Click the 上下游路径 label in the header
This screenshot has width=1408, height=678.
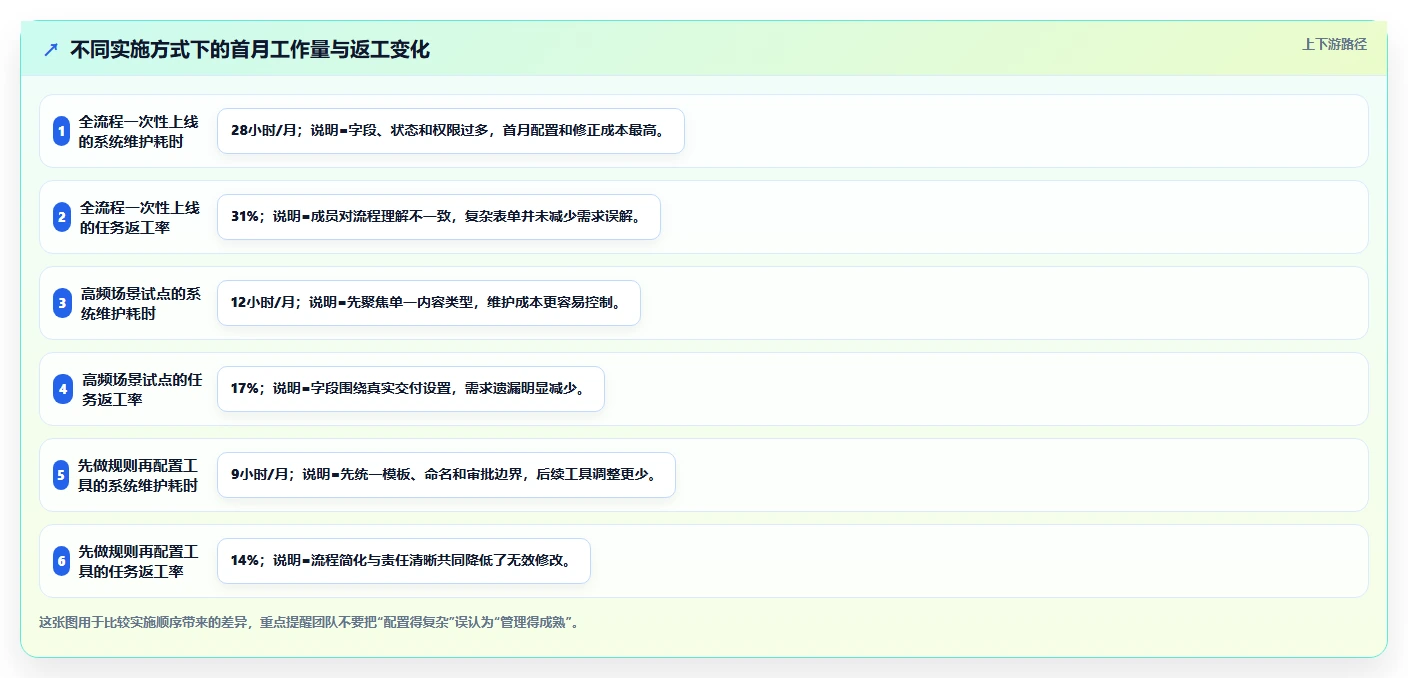click(x=1334, y=44)
